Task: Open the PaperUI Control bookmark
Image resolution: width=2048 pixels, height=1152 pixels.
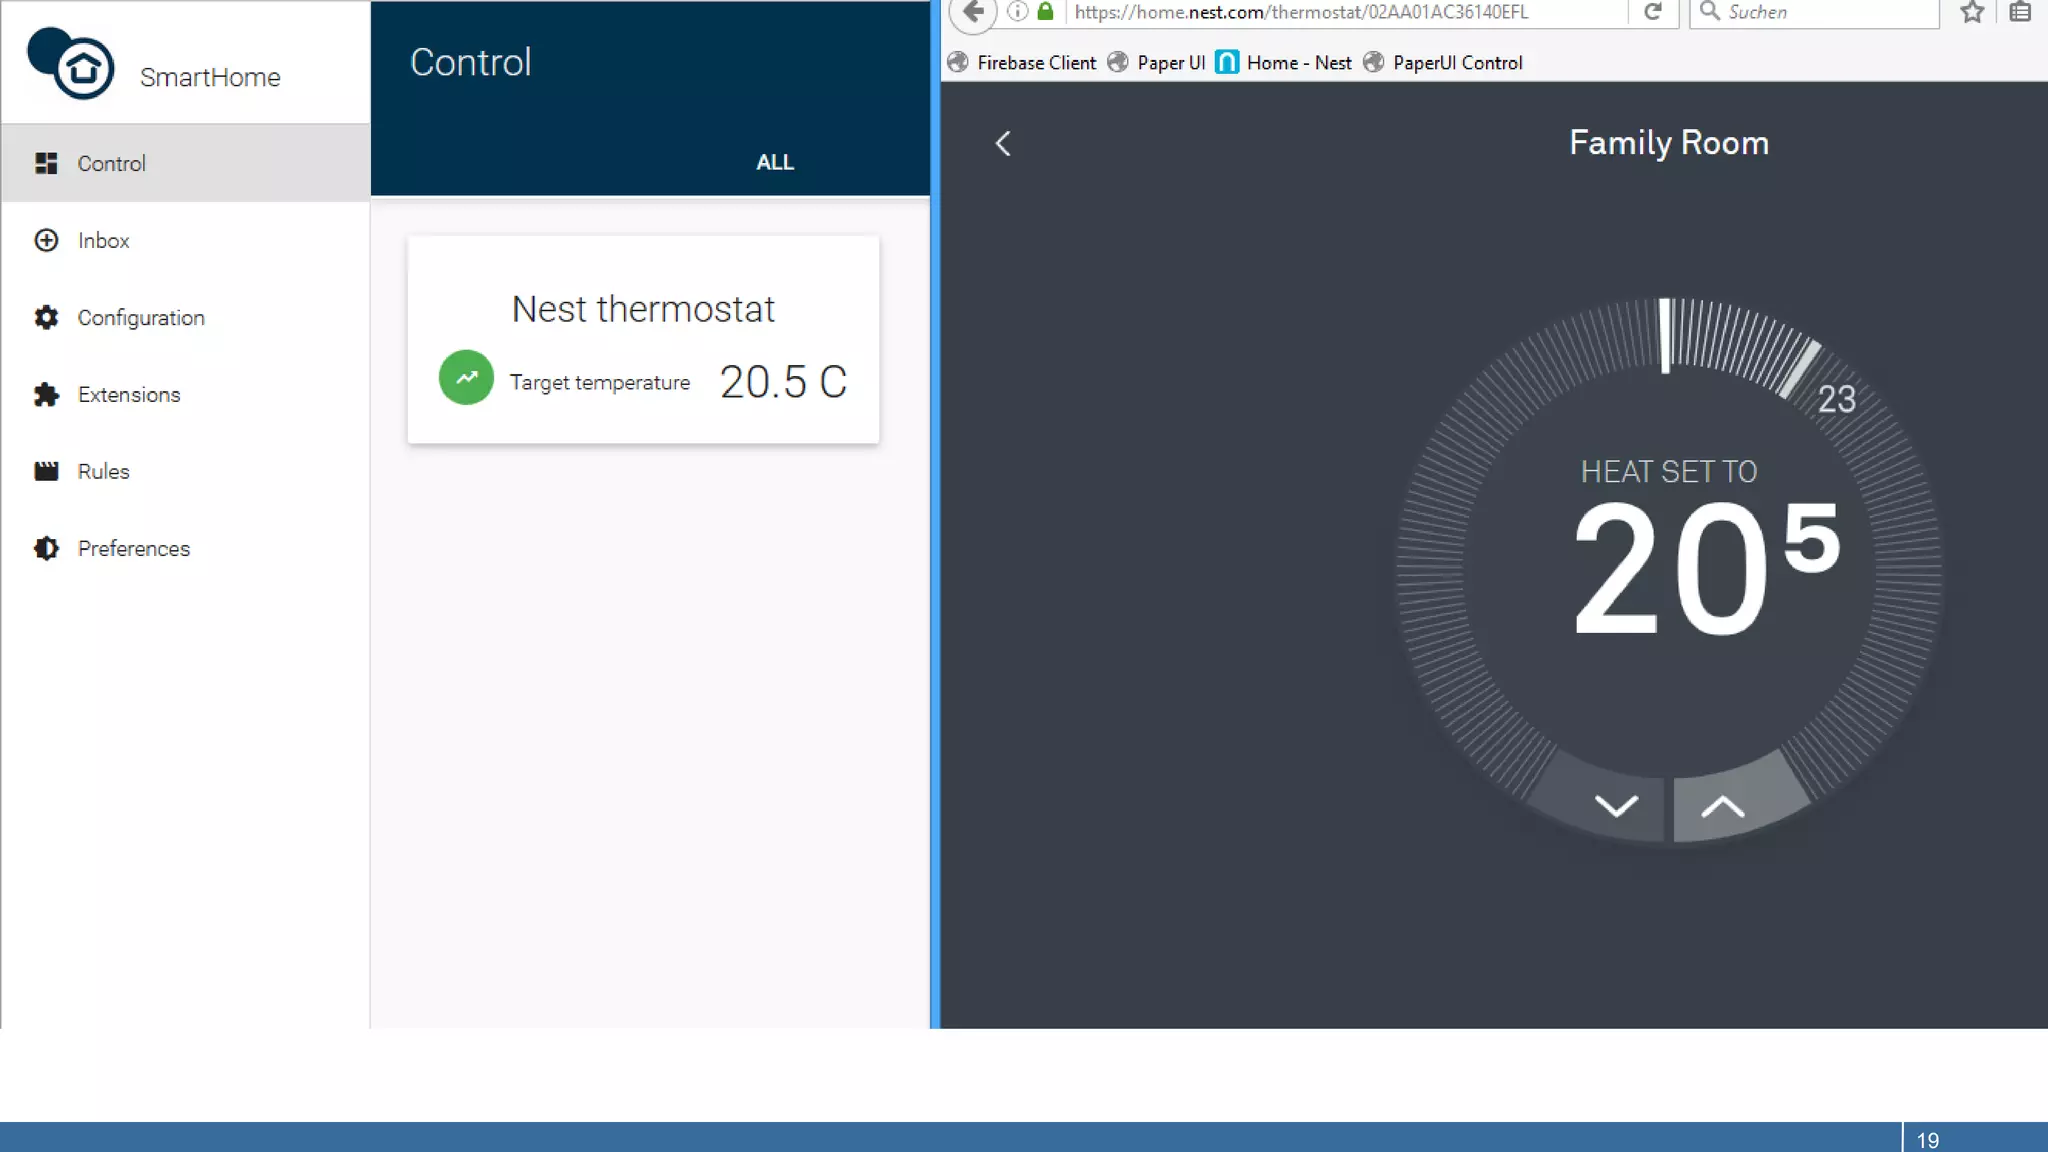Action: pyautogui.click(x=1457, y=63)
